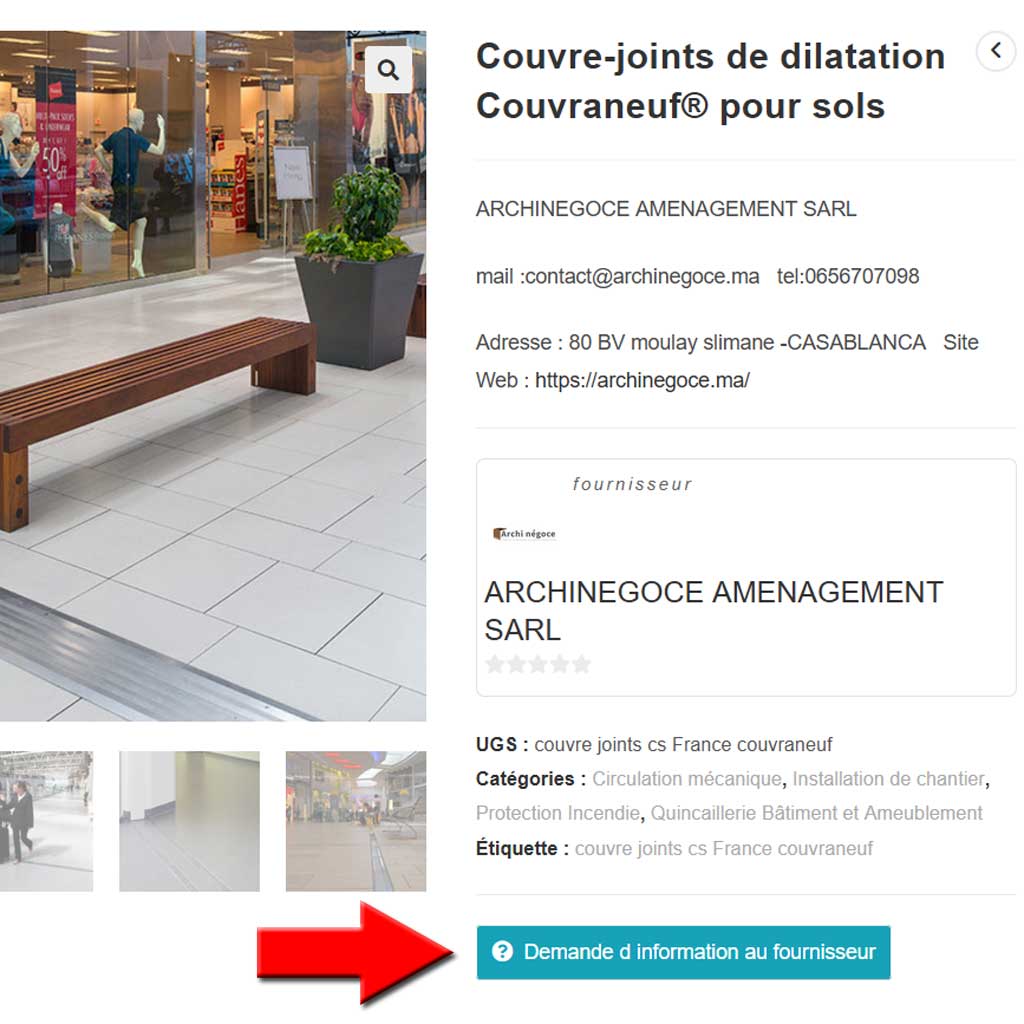Select middle thumbnail showing floor joint corridor

189,821
